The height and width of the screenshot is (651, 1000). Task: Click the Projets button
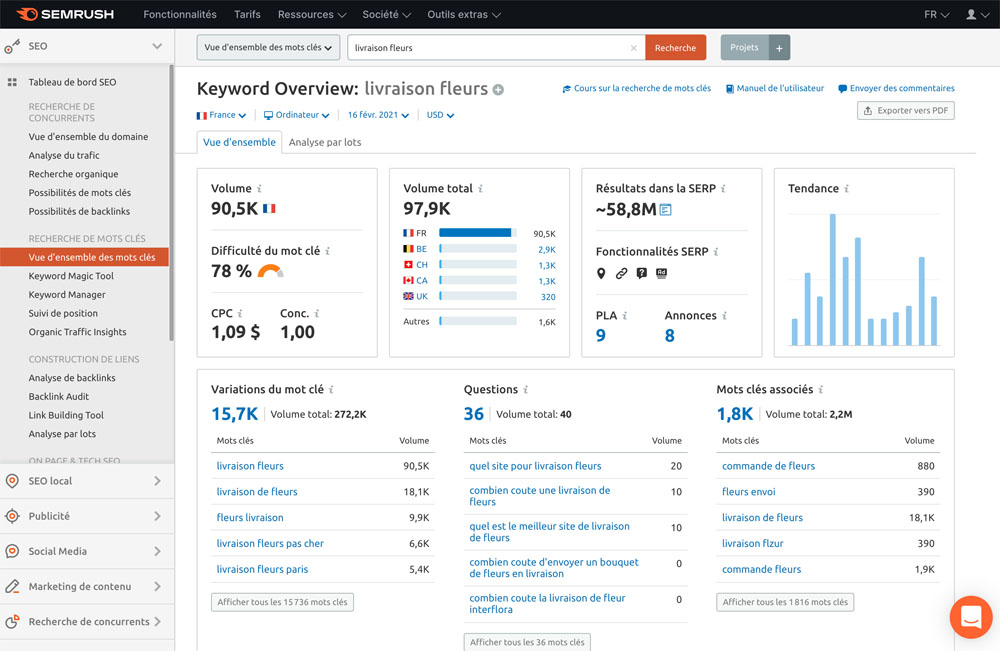(x=745, y=48)
